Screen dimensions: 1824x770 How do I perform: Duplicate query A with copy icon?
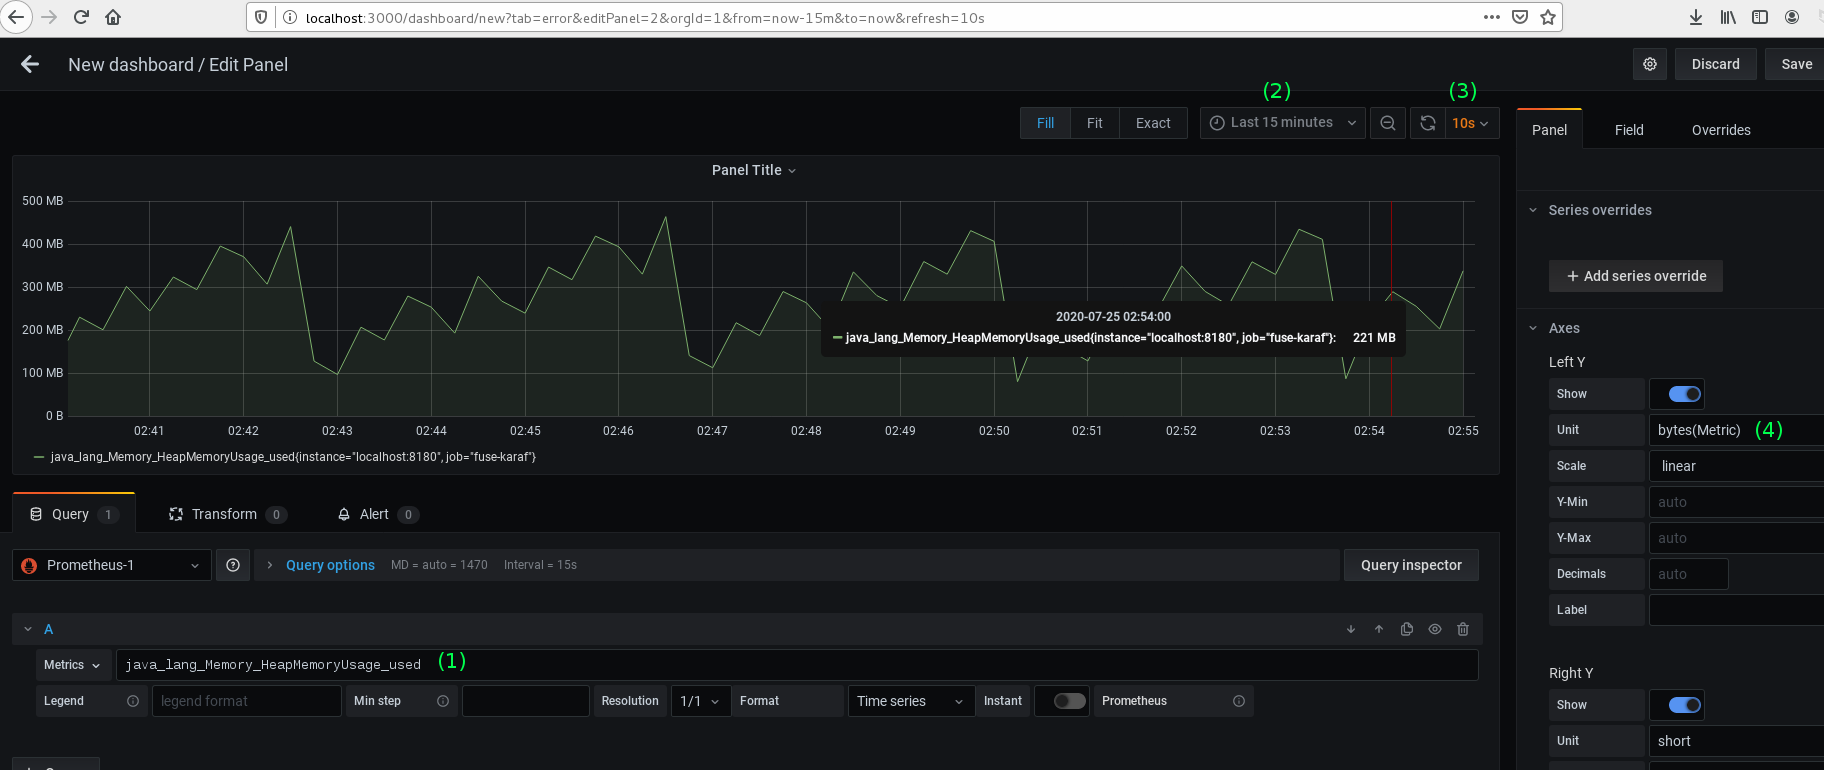point(1407,629)
